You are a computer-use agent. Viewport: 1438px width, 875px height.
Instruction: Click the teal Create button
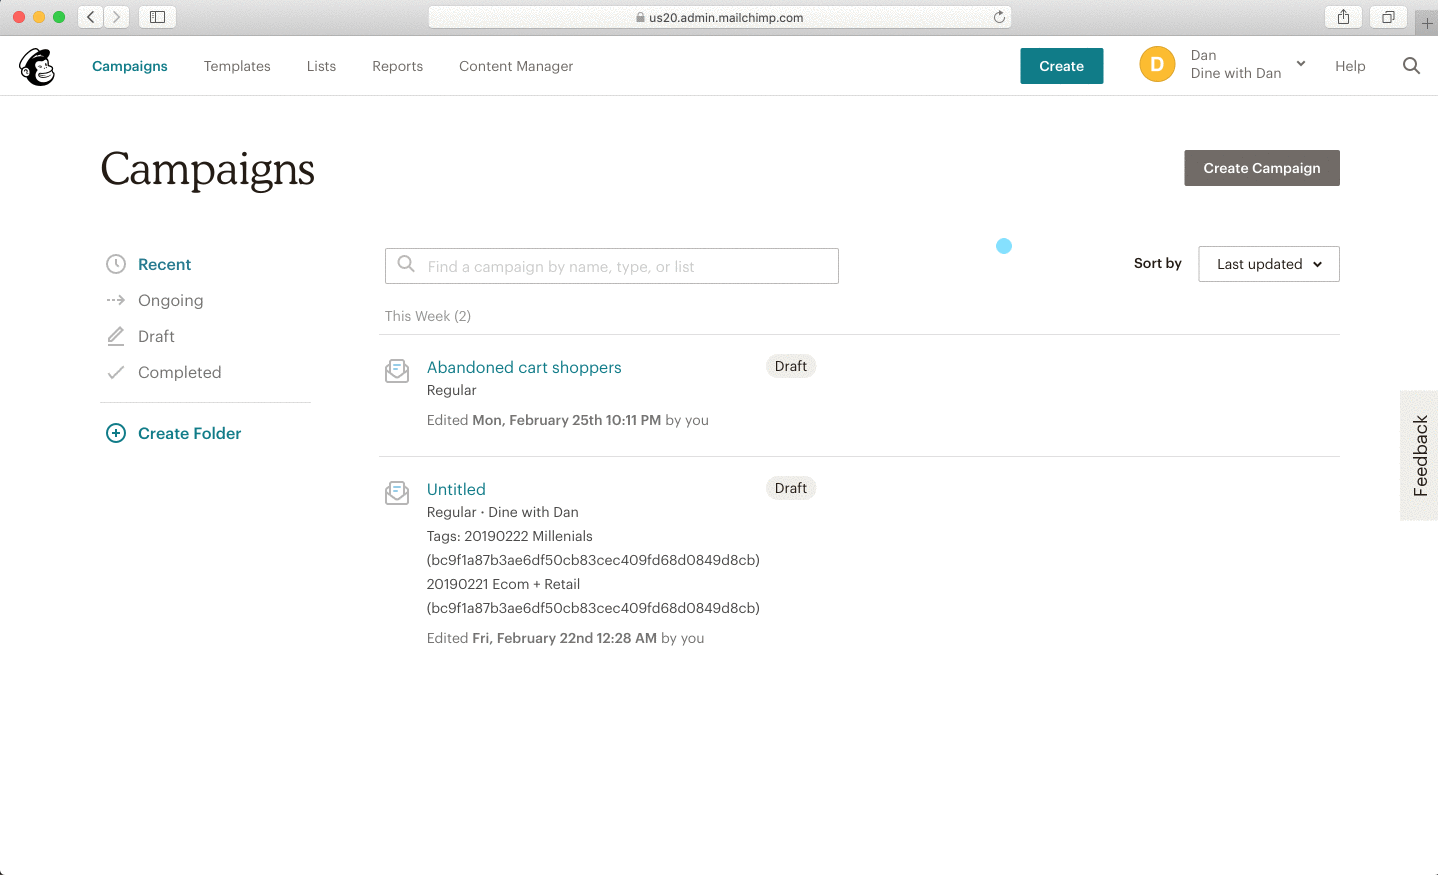[x=1061, y=66]
